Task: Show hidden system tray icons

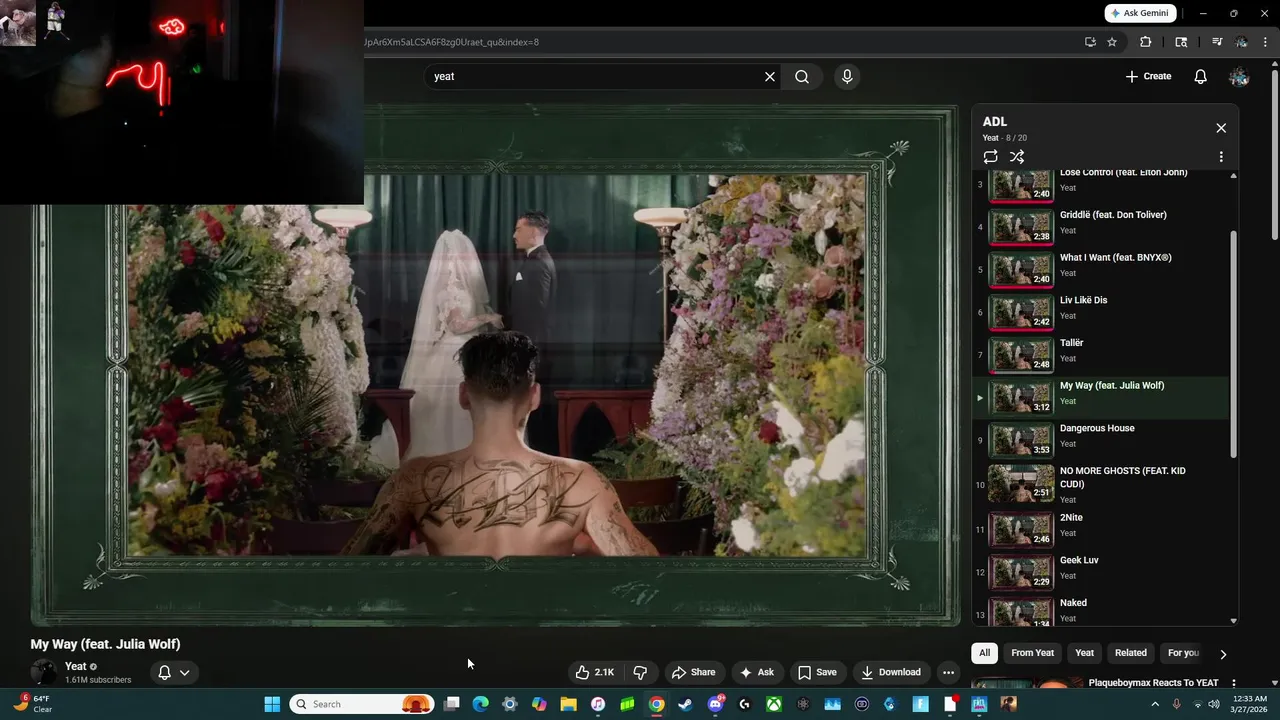Action: pos(1156,704)
